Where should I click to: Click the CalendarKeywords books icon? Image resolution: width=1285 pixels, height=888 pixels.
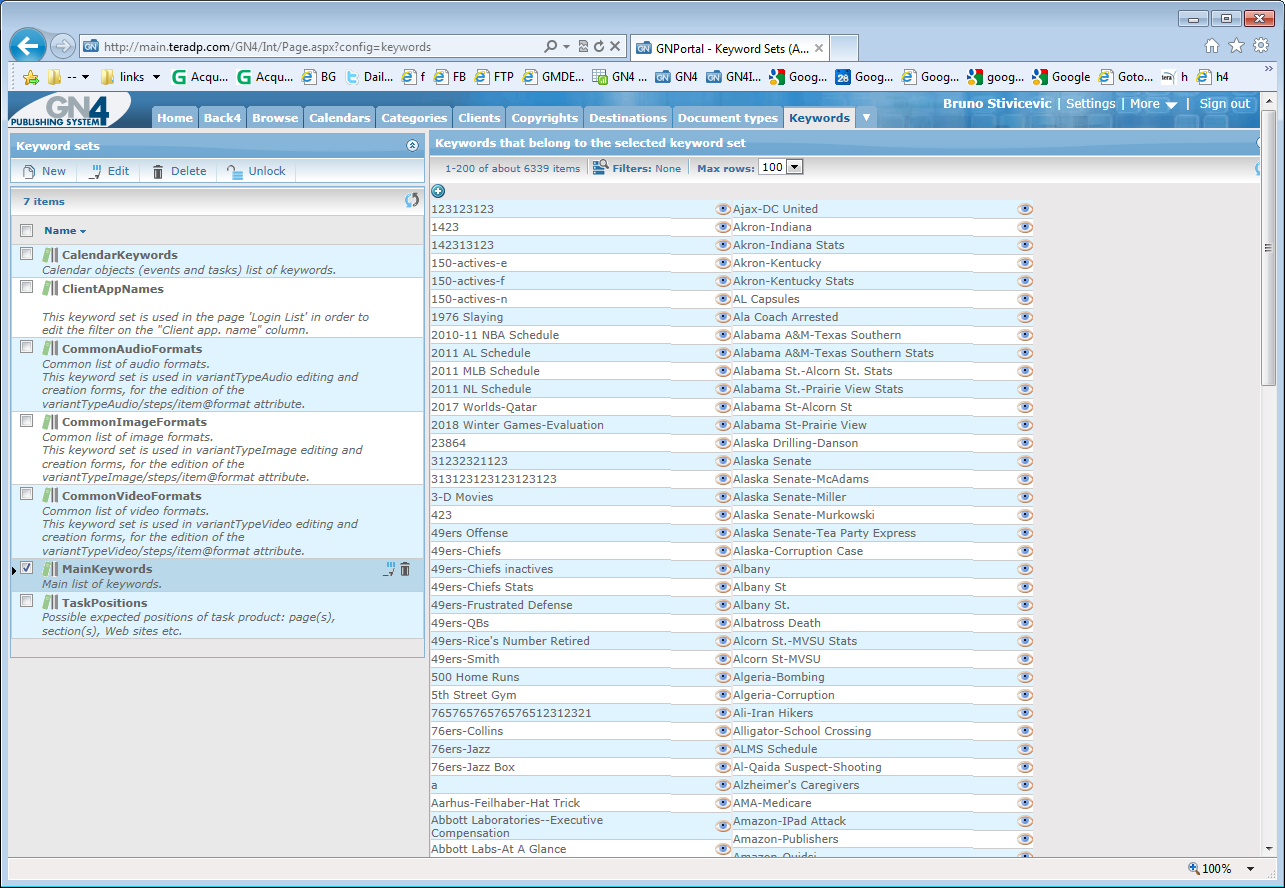pyautogui.click(x=50, y=255)
